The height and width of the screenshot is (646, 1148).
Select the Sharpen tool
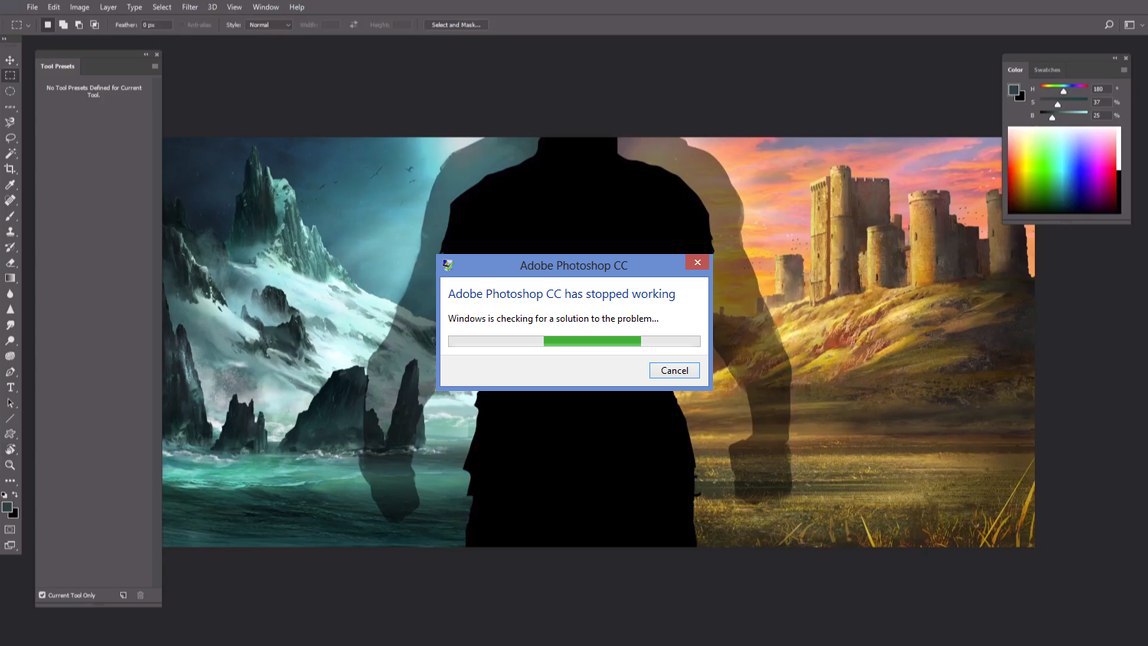pyautogui.click(x=10, y=309)
